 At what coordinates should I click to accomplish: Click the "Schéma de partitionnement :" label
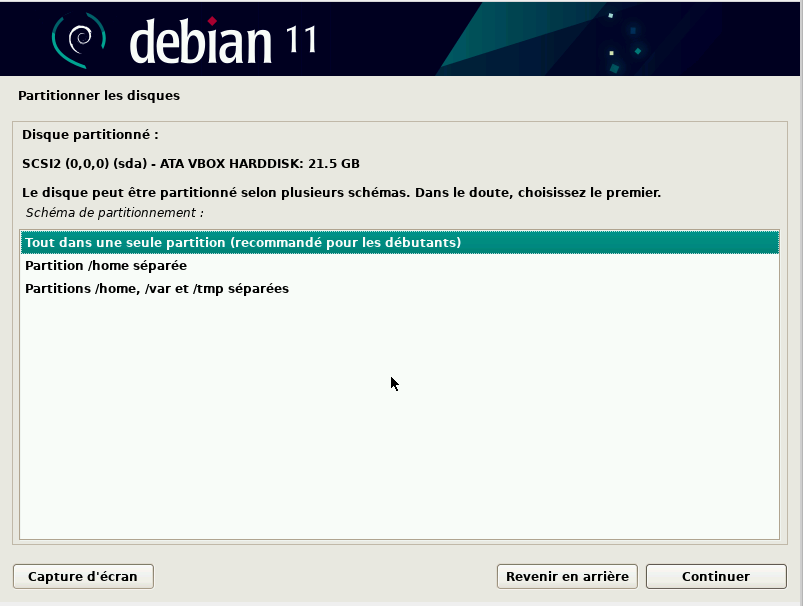pyautogui.click(x=115, y=213)
